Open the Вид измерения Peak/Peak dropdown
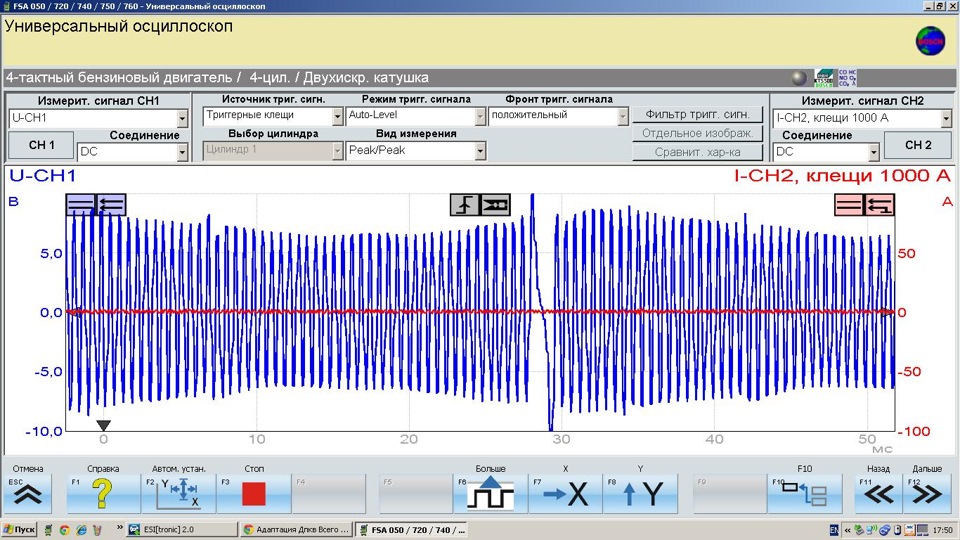 [x=480, y=152]
